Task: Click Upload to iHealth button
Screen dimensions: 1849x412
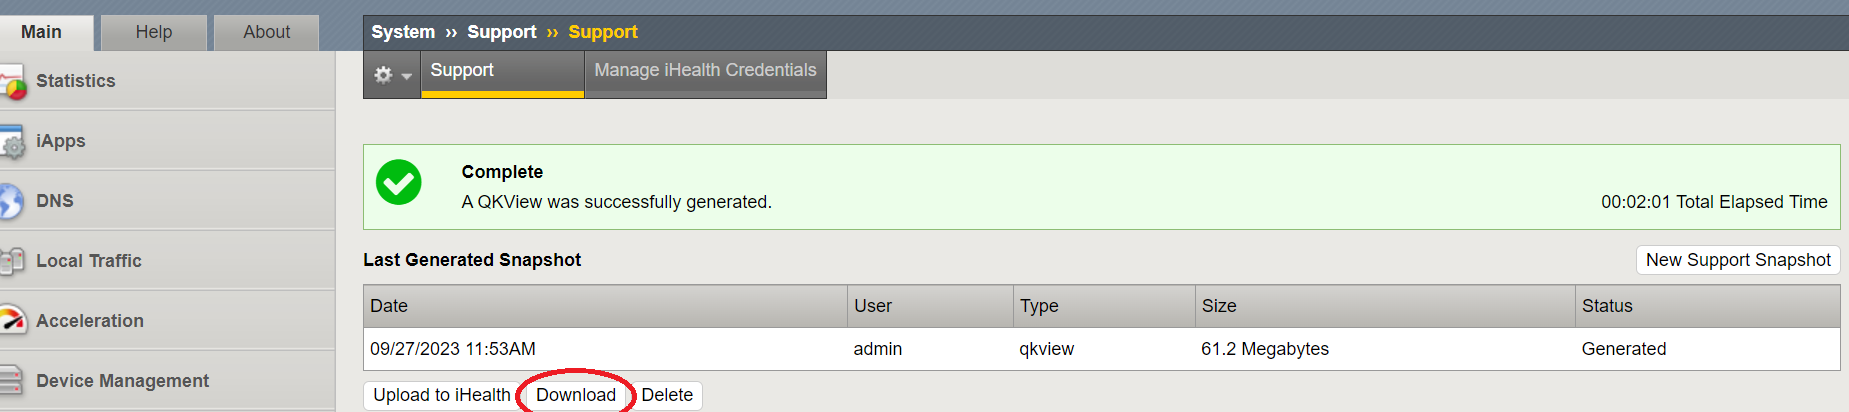Action: [x=442, y=395]
